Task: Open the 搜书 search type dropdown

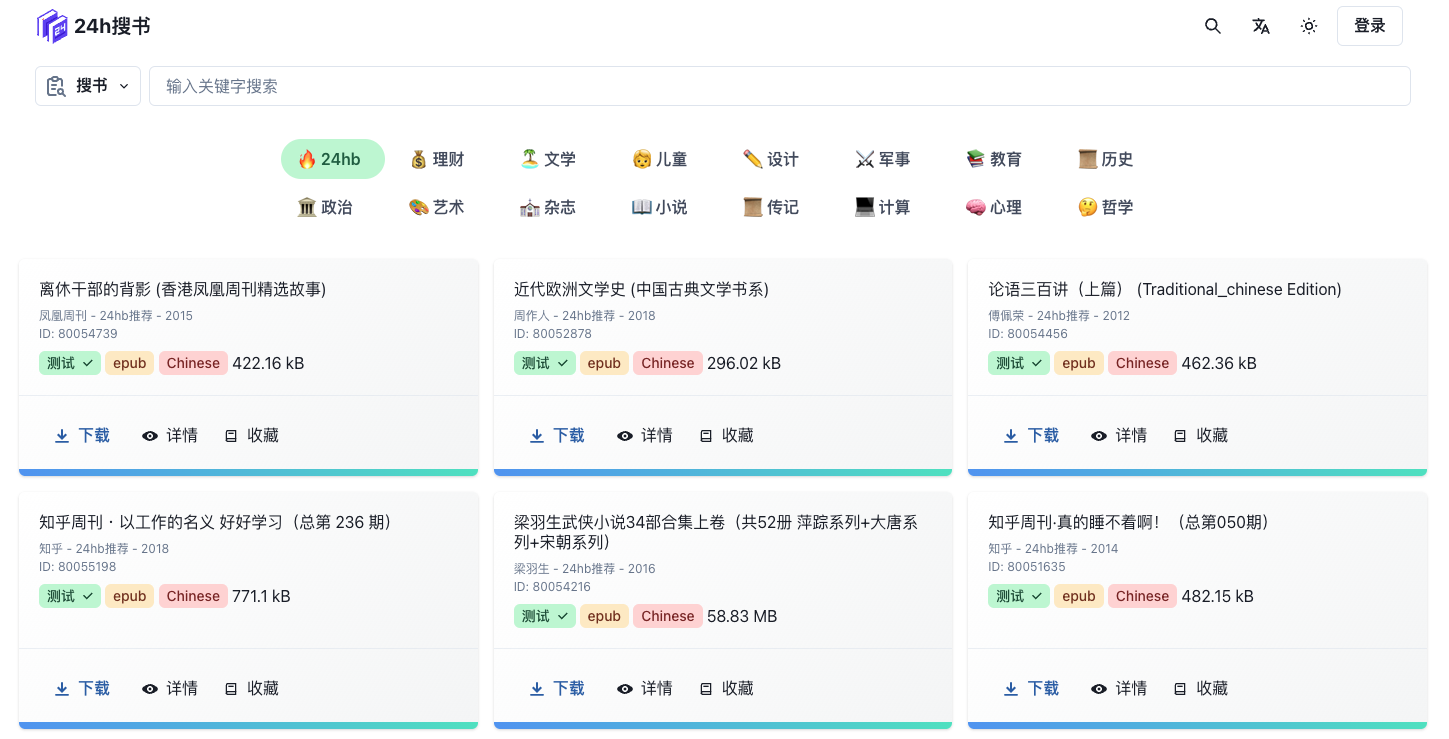Action: pyautogui.click(x=88, y=86)
